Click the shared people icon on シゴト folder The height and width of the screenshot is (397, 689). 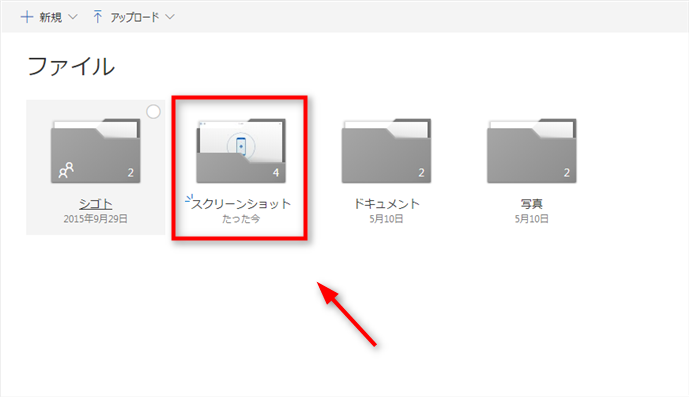point(66,170)
